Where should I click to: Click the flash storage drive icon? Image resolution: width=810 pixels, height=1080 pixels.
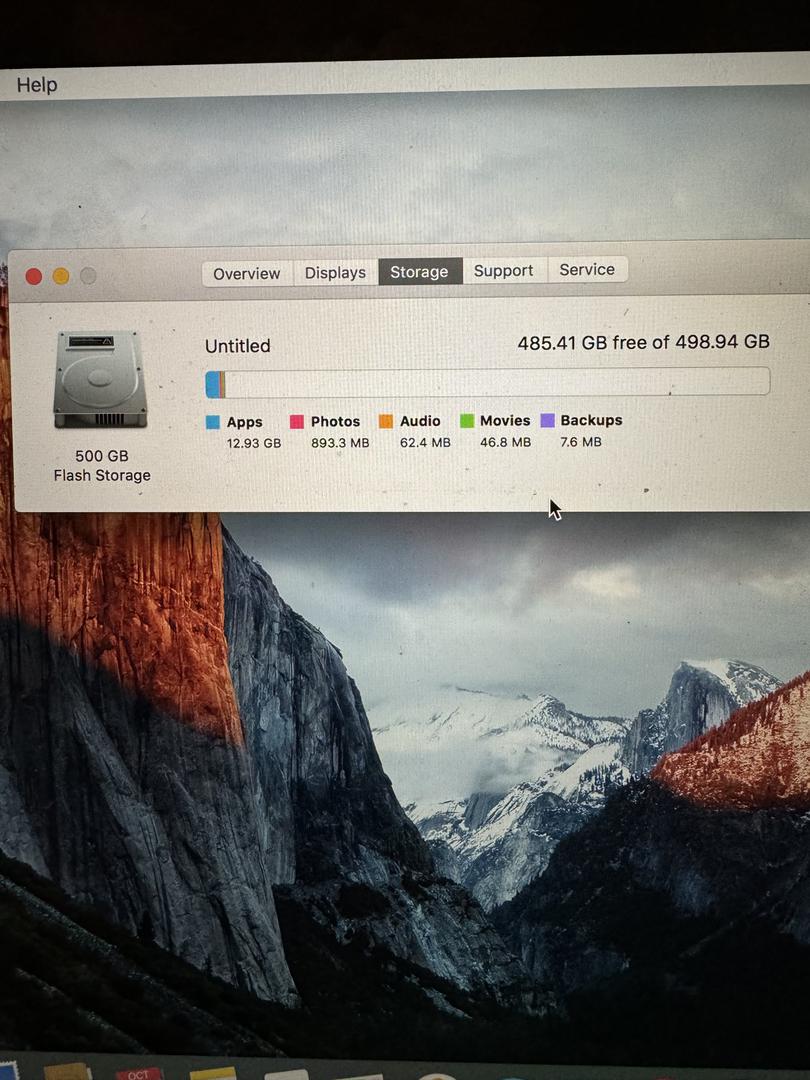pos(101,380)
